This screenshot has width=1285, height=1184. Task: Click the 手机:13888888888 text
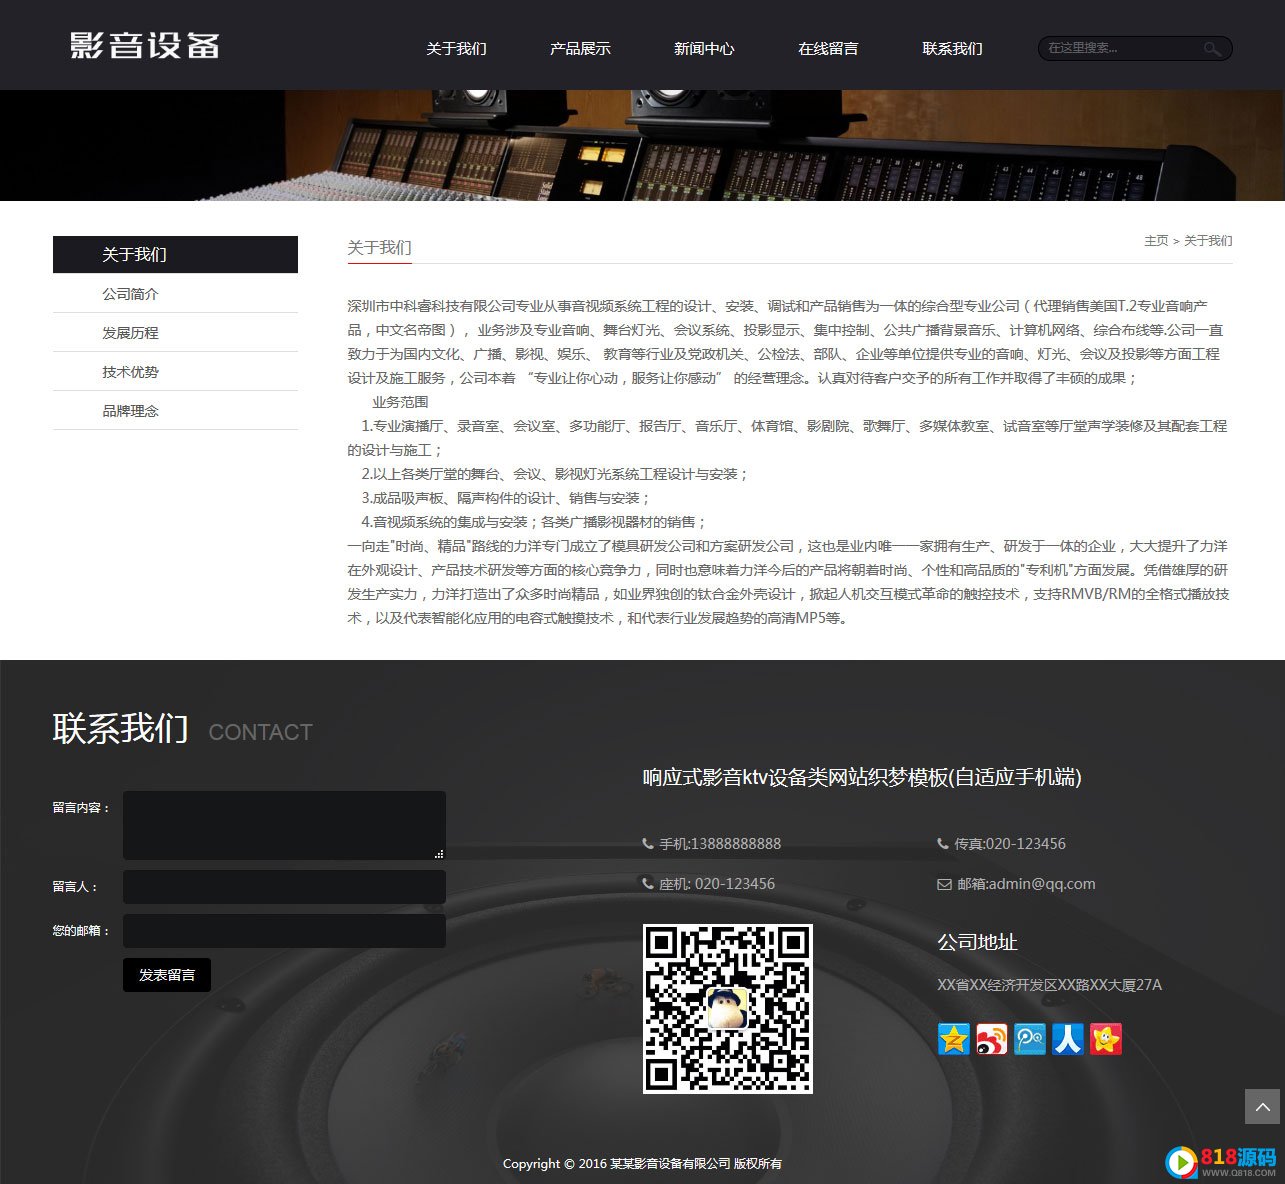(x=720, y=844)
